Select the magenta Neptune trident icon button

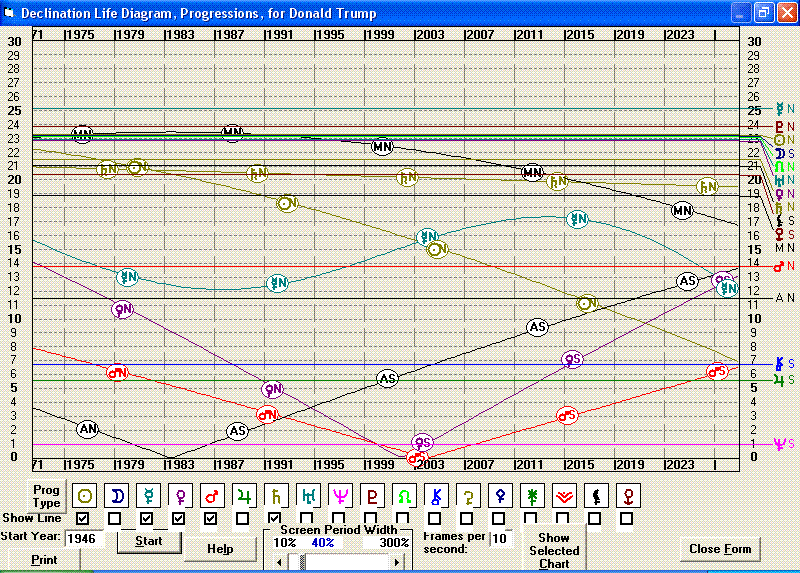[340, 495]
